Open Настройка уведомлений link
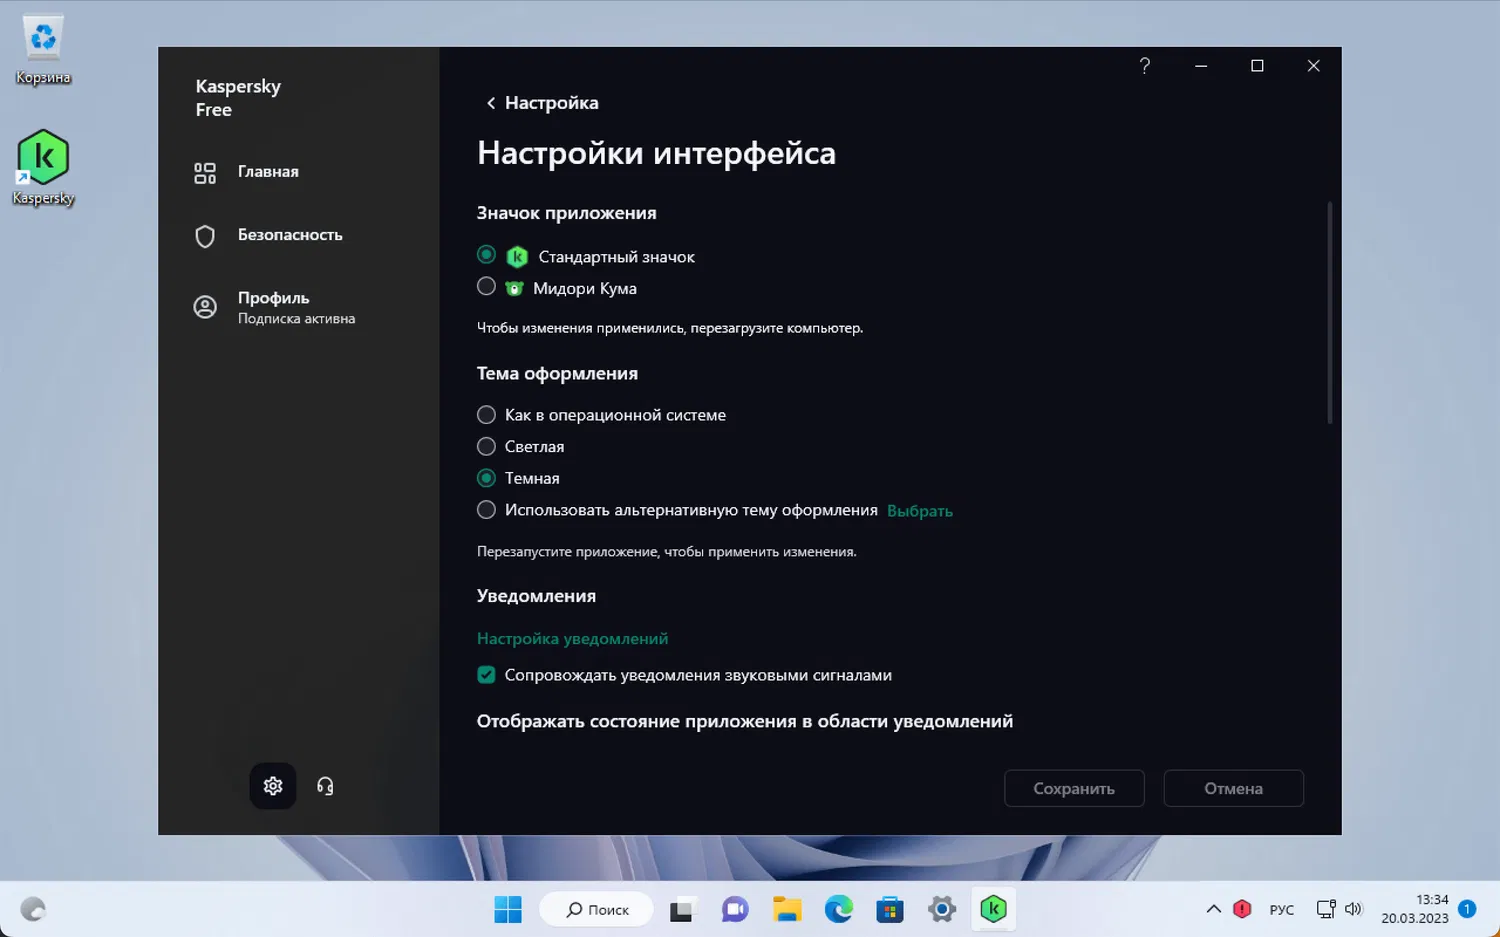 pyautogui.click(x=572, y=639)
